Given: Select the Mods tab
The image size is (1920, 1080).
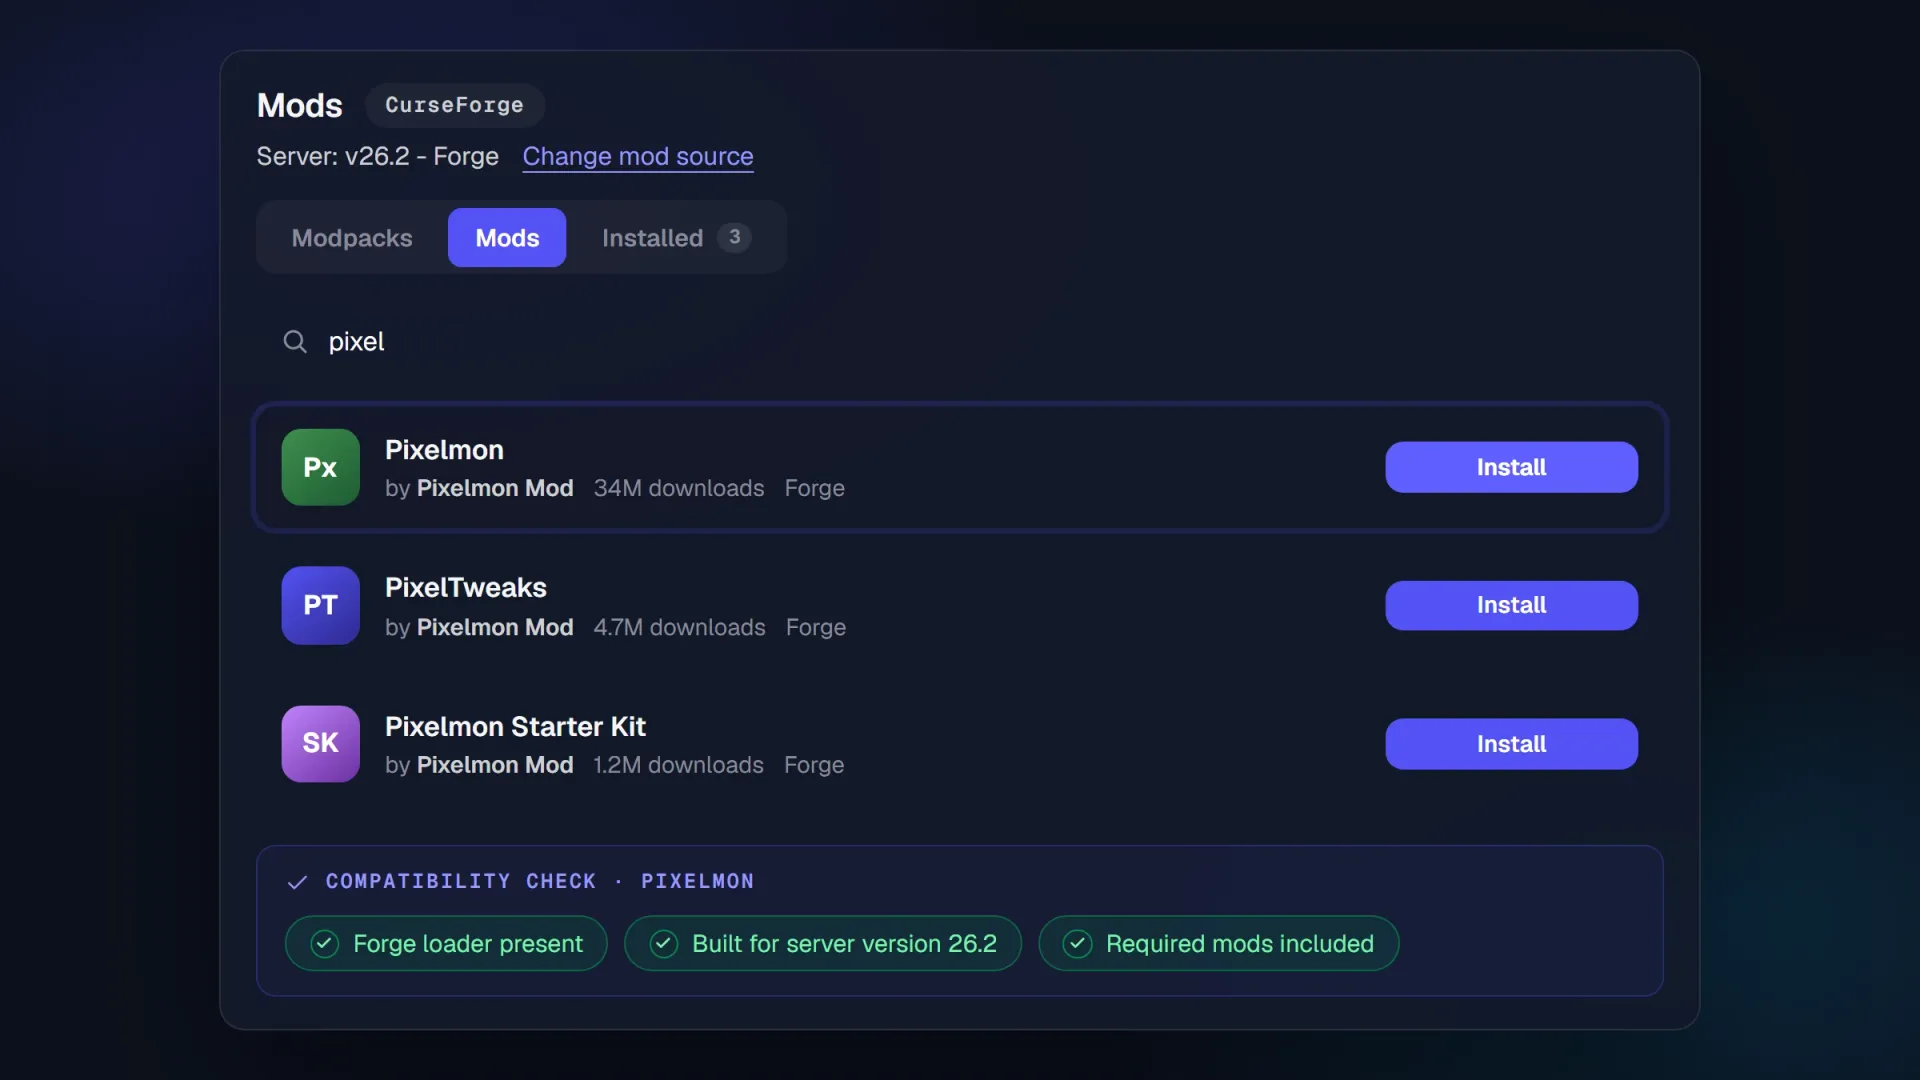Looking at the screenshot, I should pos(507,238).
